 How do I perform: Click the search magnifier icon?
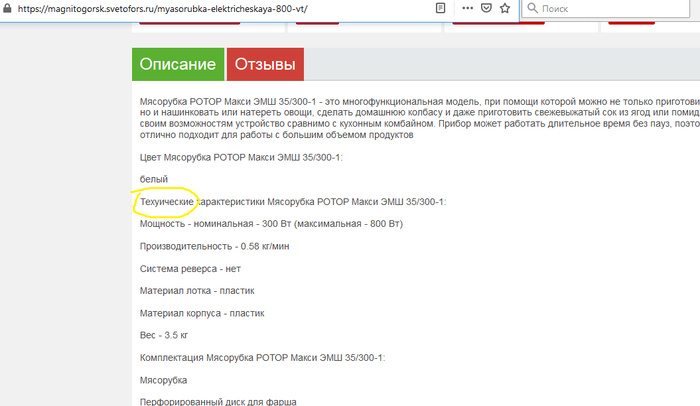(x=532, y=8)
